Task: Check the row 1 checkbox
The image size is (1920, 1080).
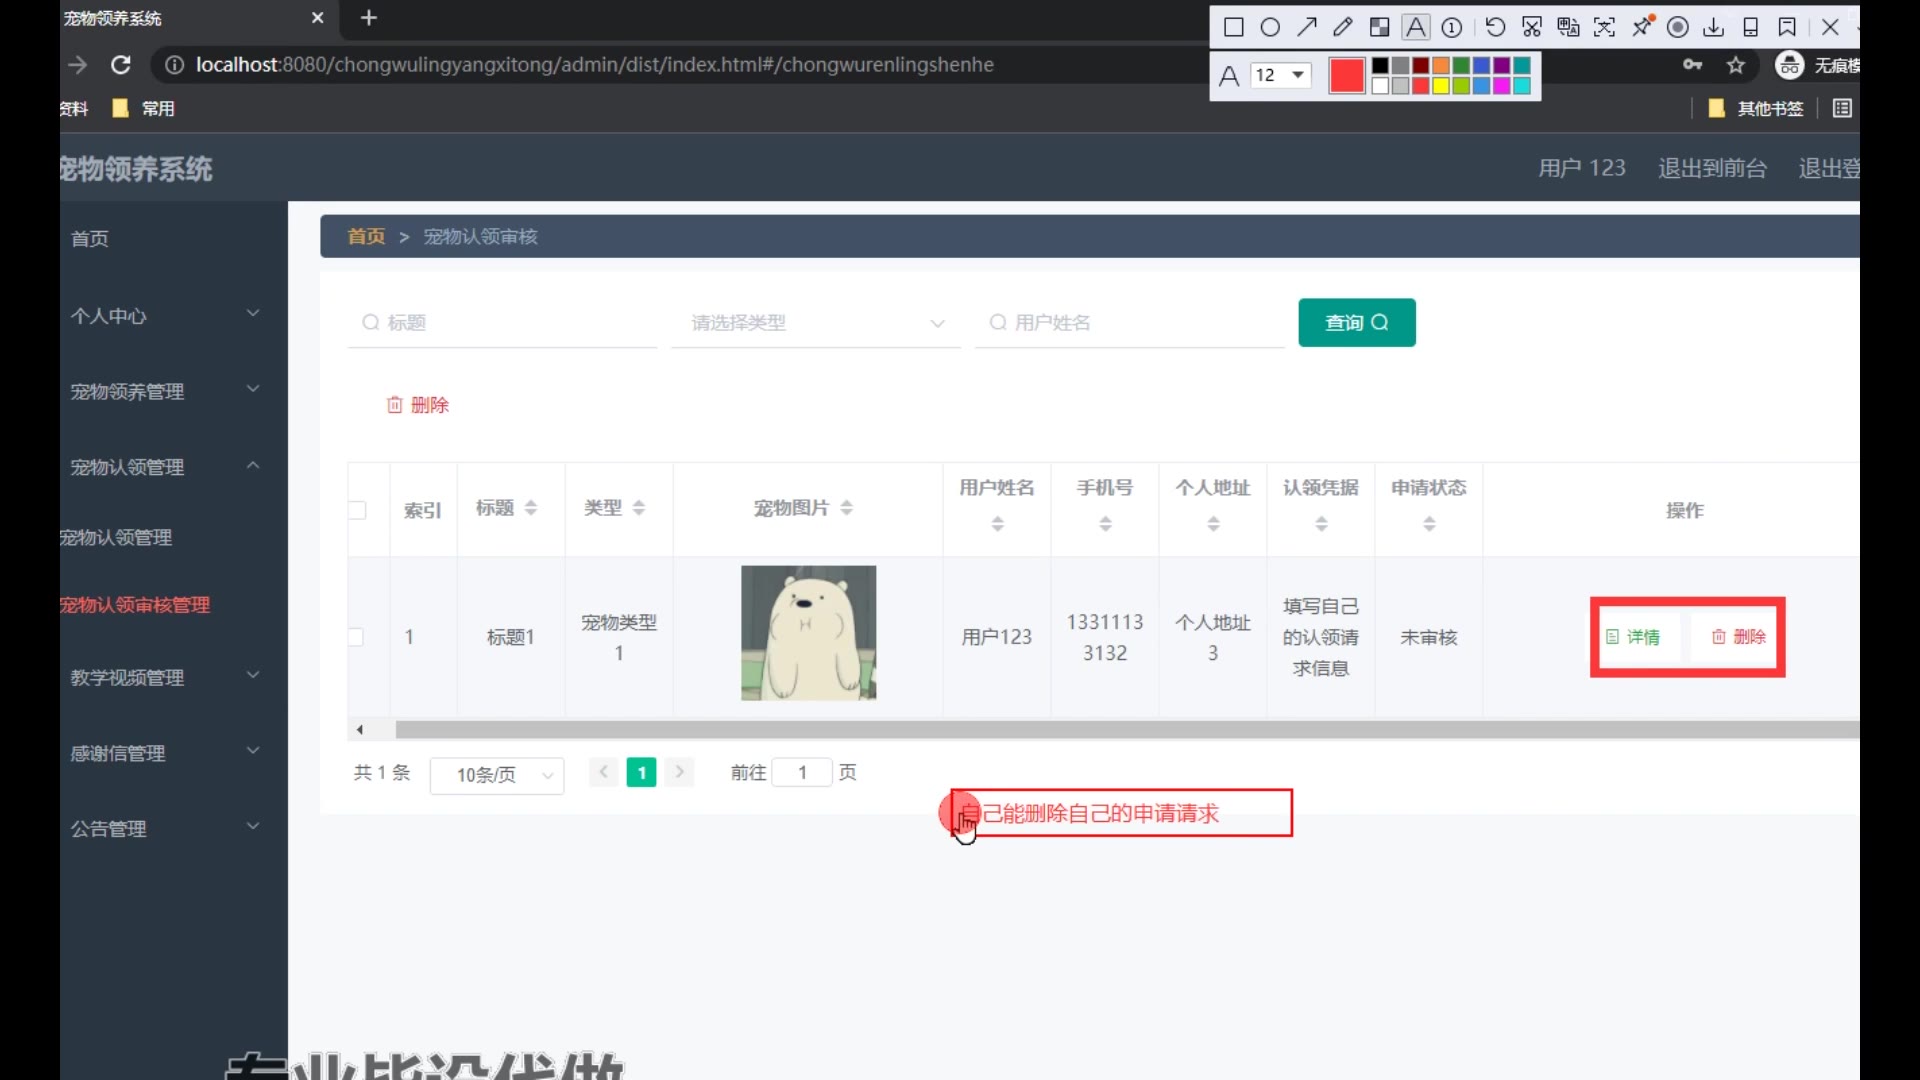Action: (356, 637)
